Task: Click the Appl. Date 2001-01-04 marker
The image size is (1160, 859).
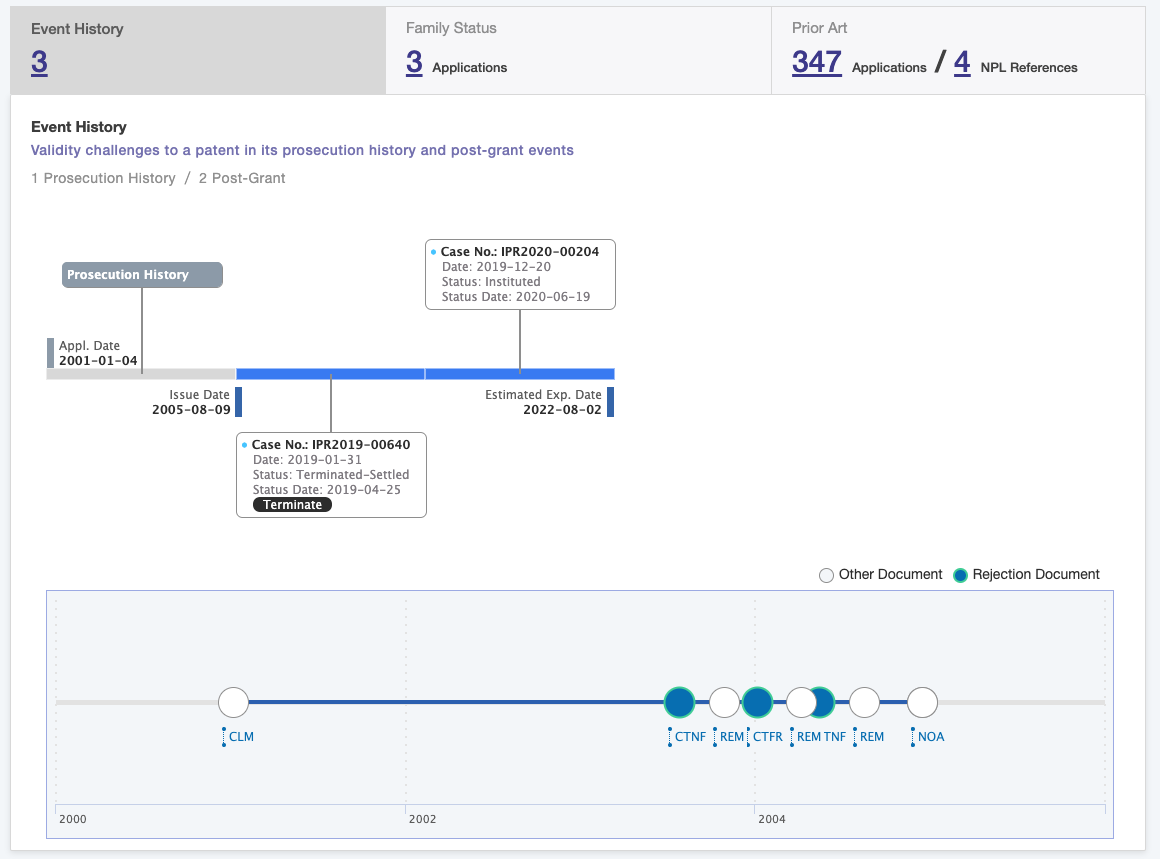Action: tap(50, 353)
